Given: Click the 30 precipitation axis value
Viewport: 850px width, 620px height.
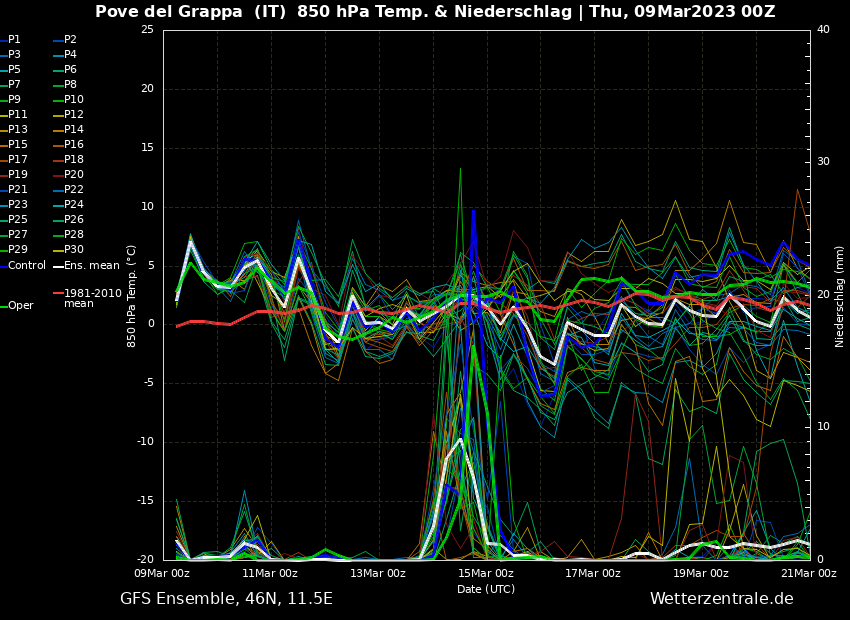Looking at the screenshot, I should [823, 162].
